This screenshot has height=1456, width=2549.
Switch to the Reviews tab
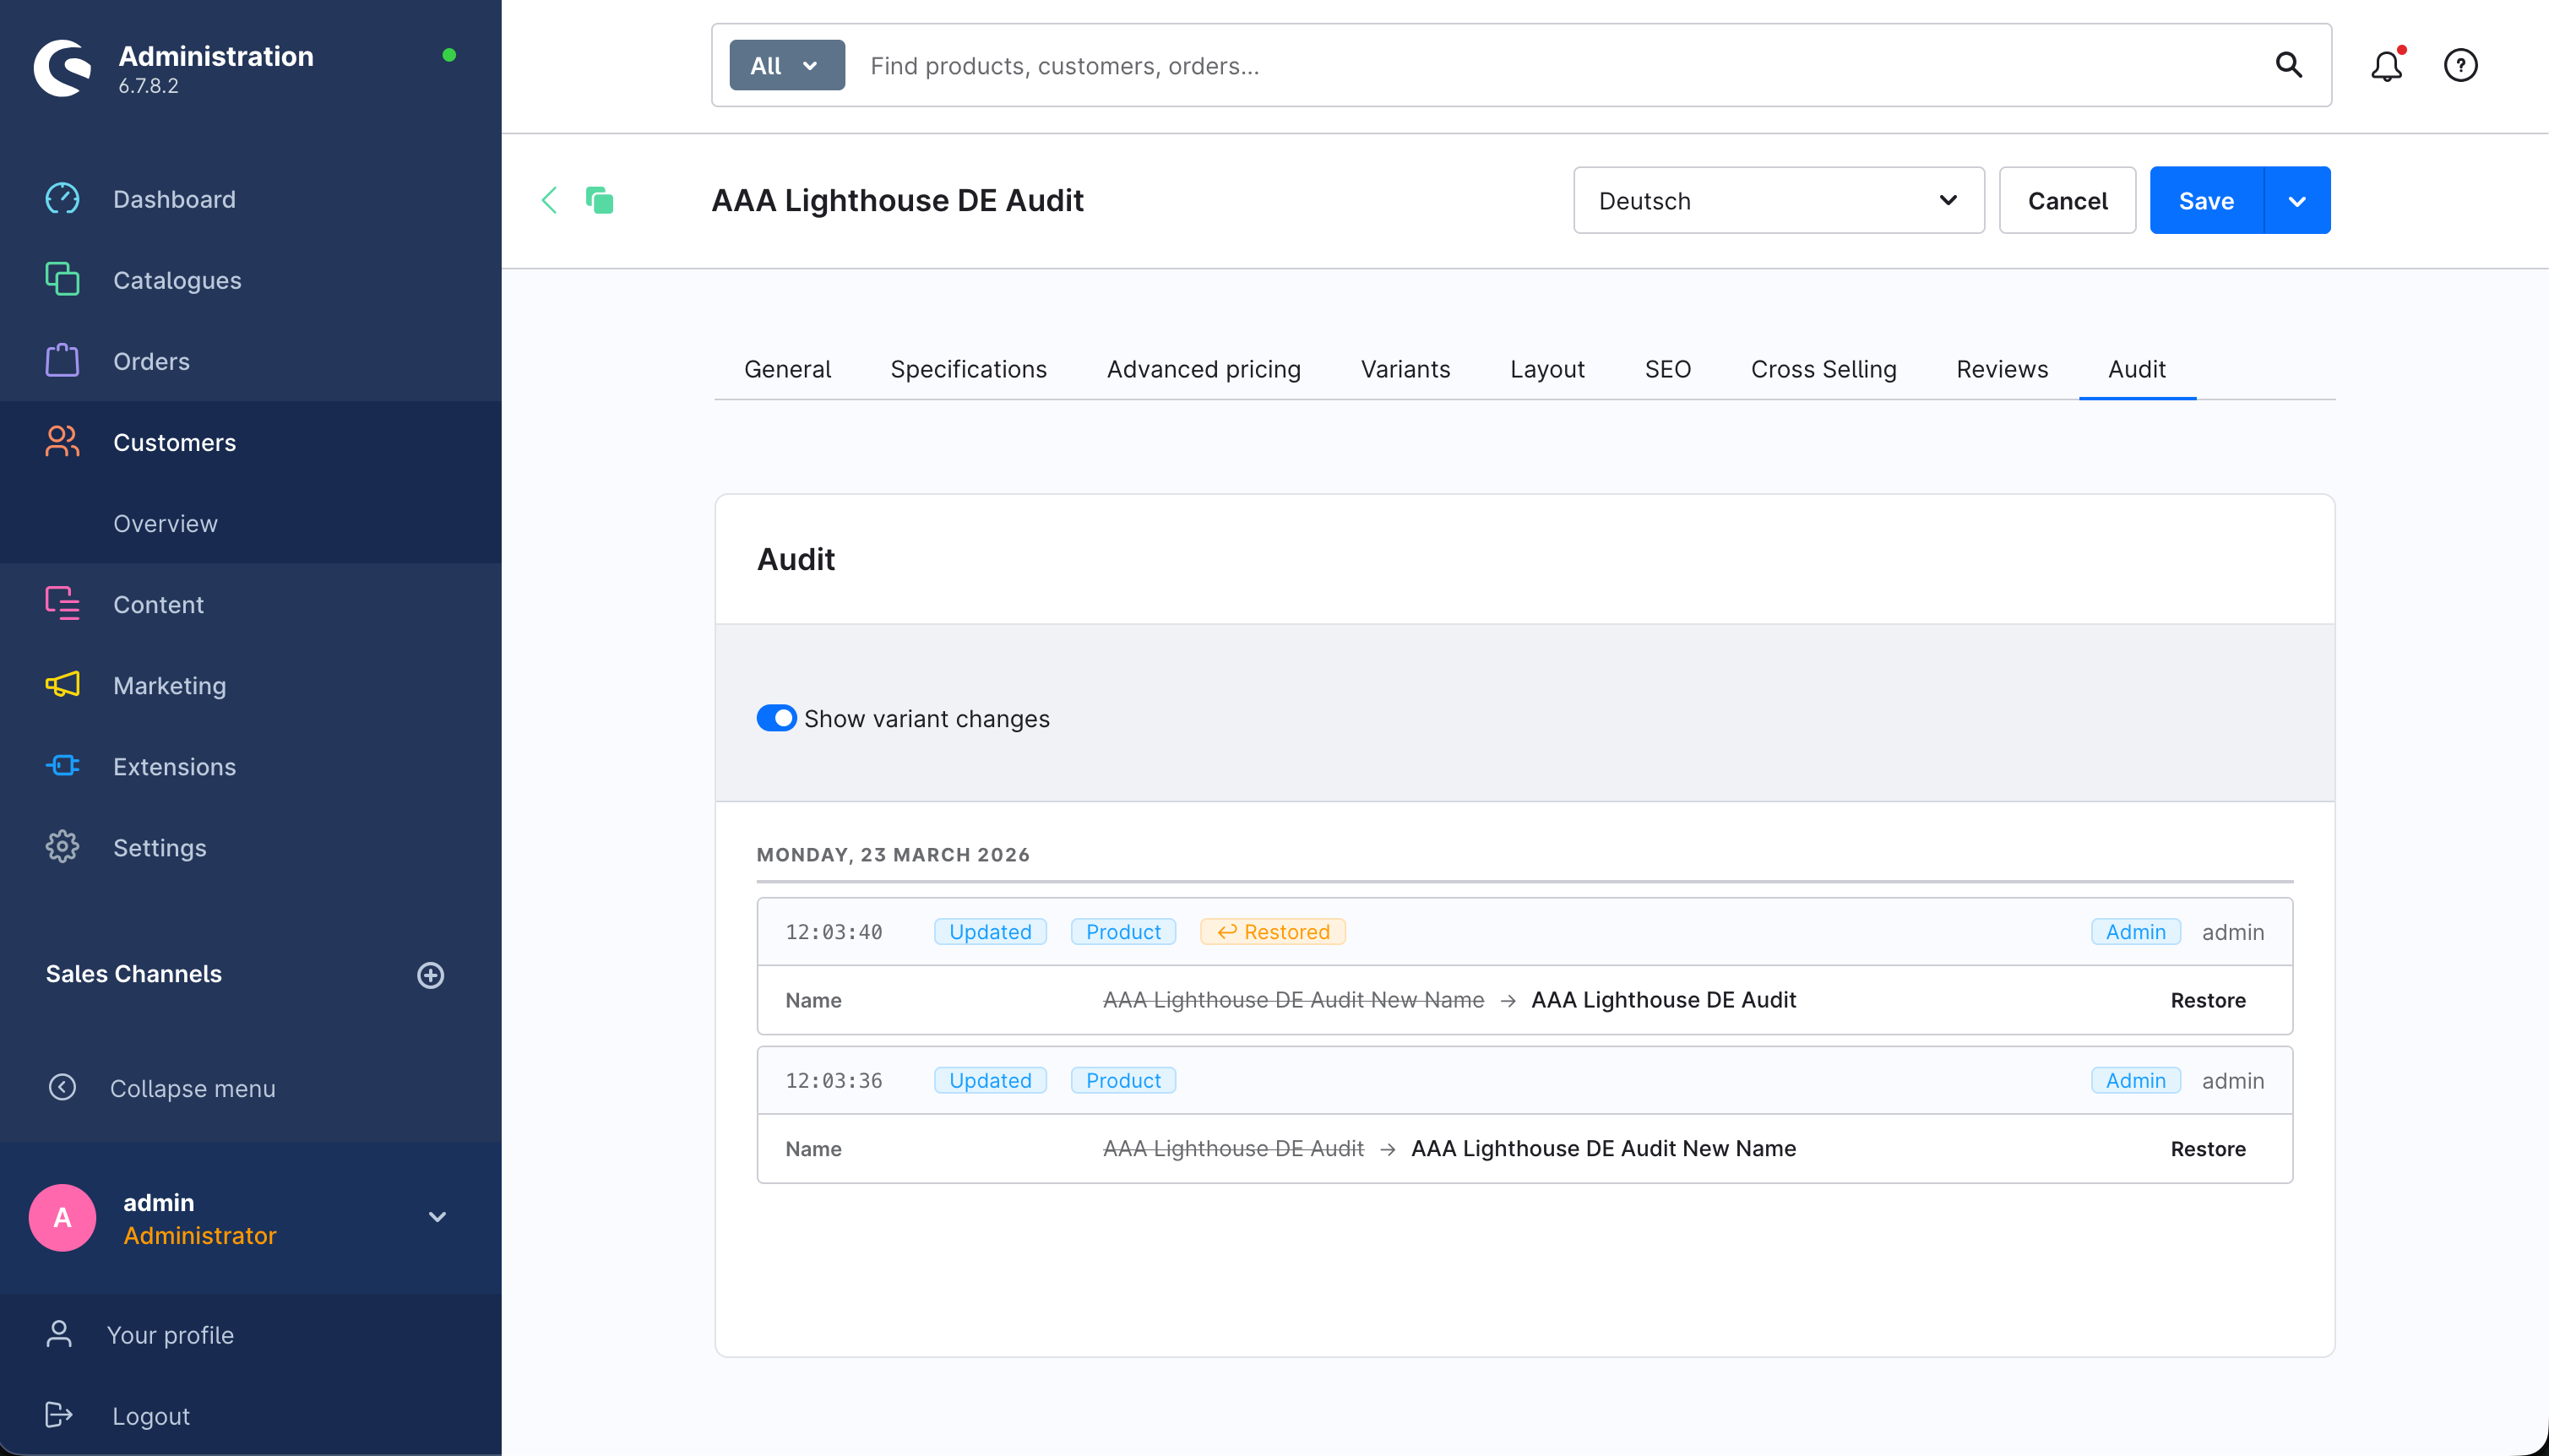(x=2002, y=369)
